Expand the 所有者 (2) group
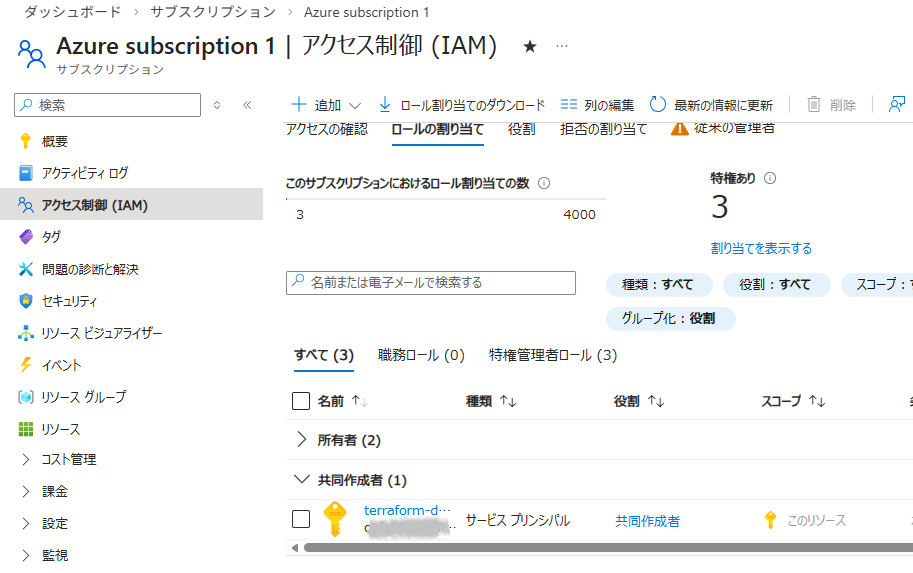913x573 pixels. [x=303, y=440]
